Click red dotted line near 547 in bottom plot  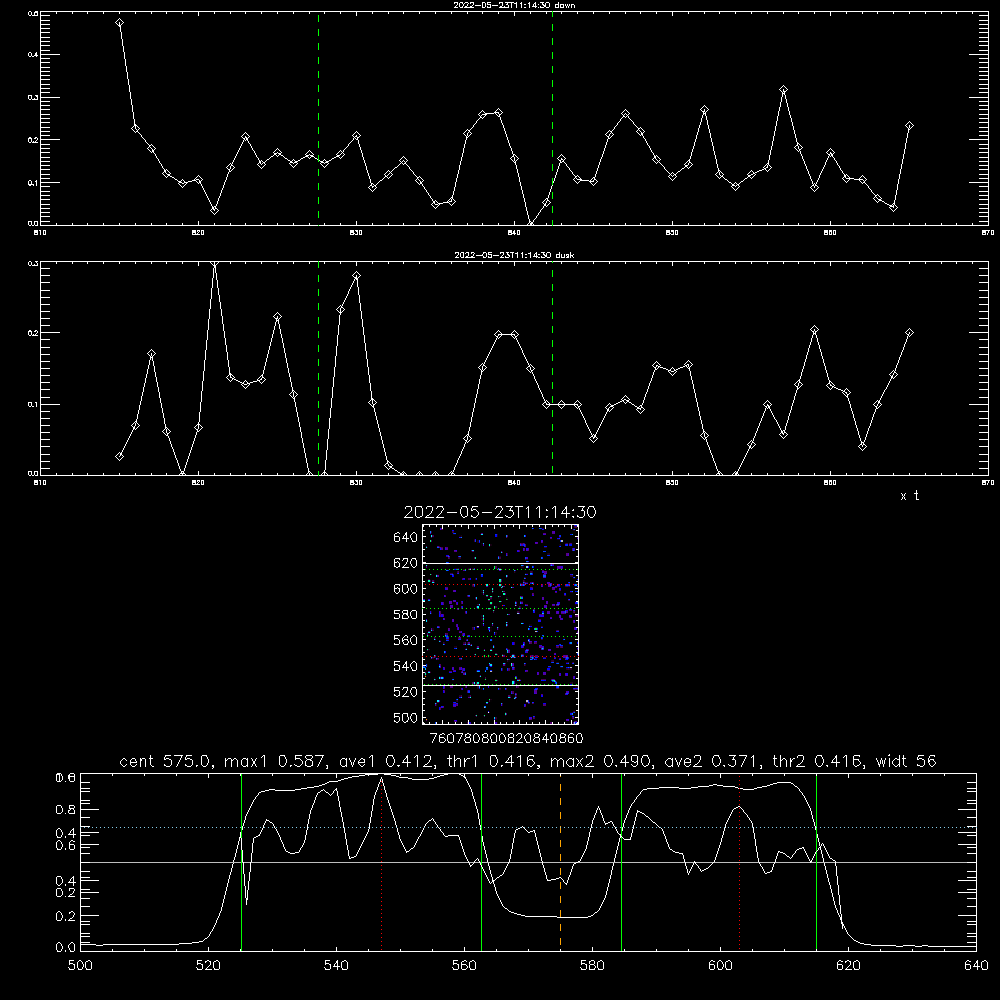pos(381,861)
